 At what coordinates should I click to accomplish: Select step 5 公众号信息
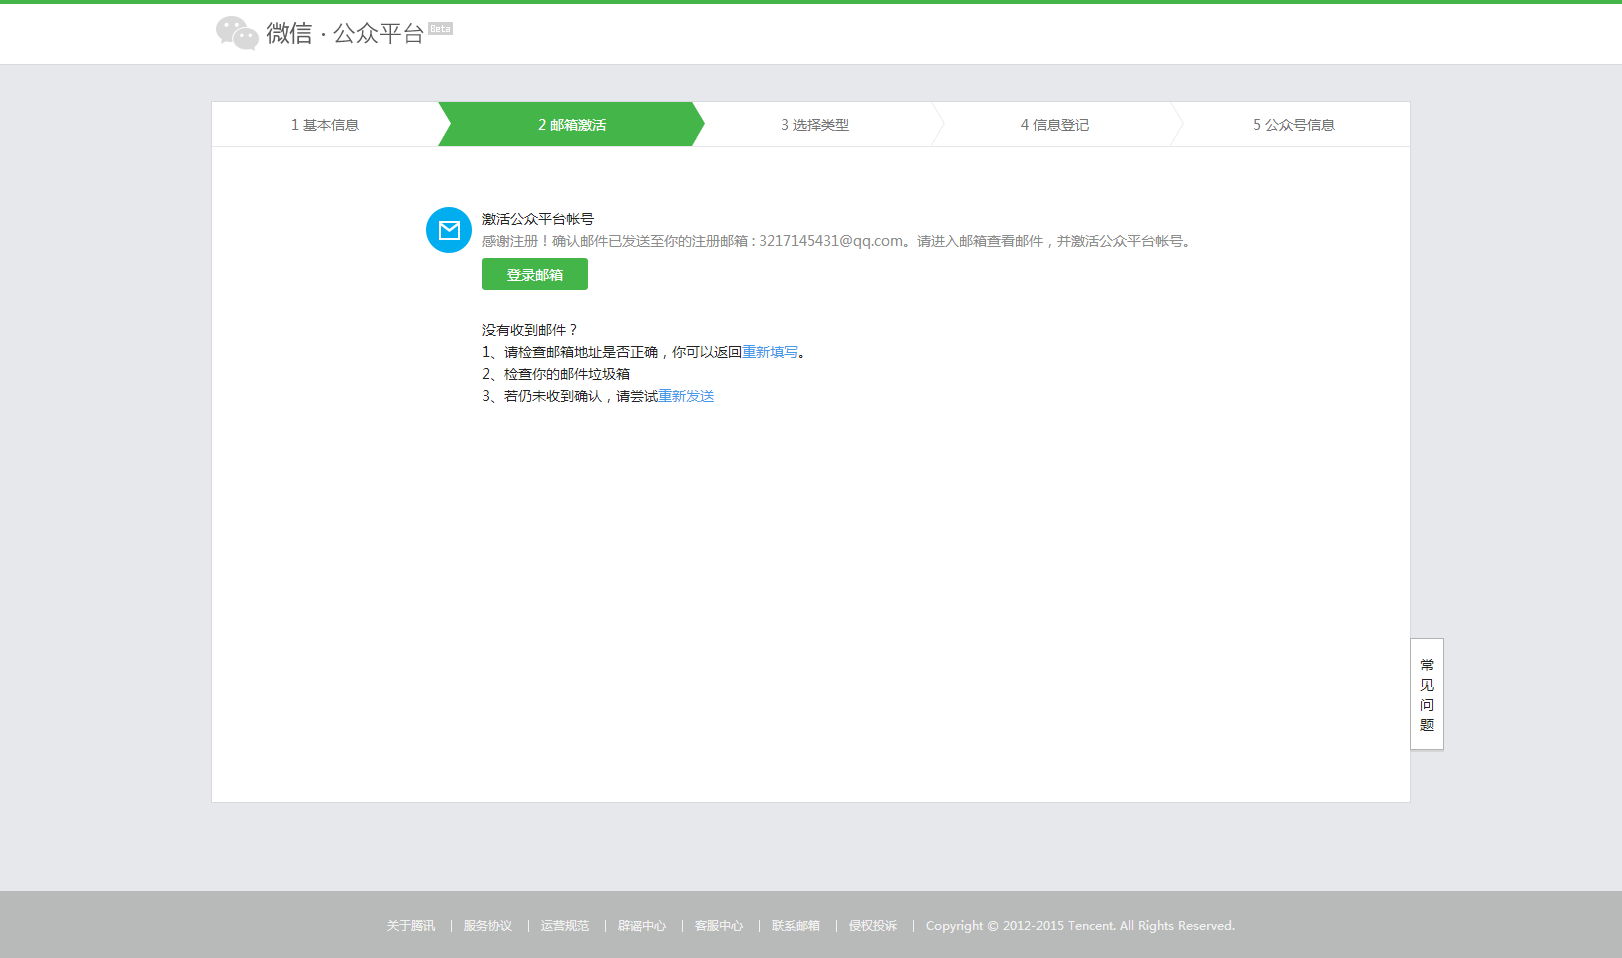(x=1293, y=125)
